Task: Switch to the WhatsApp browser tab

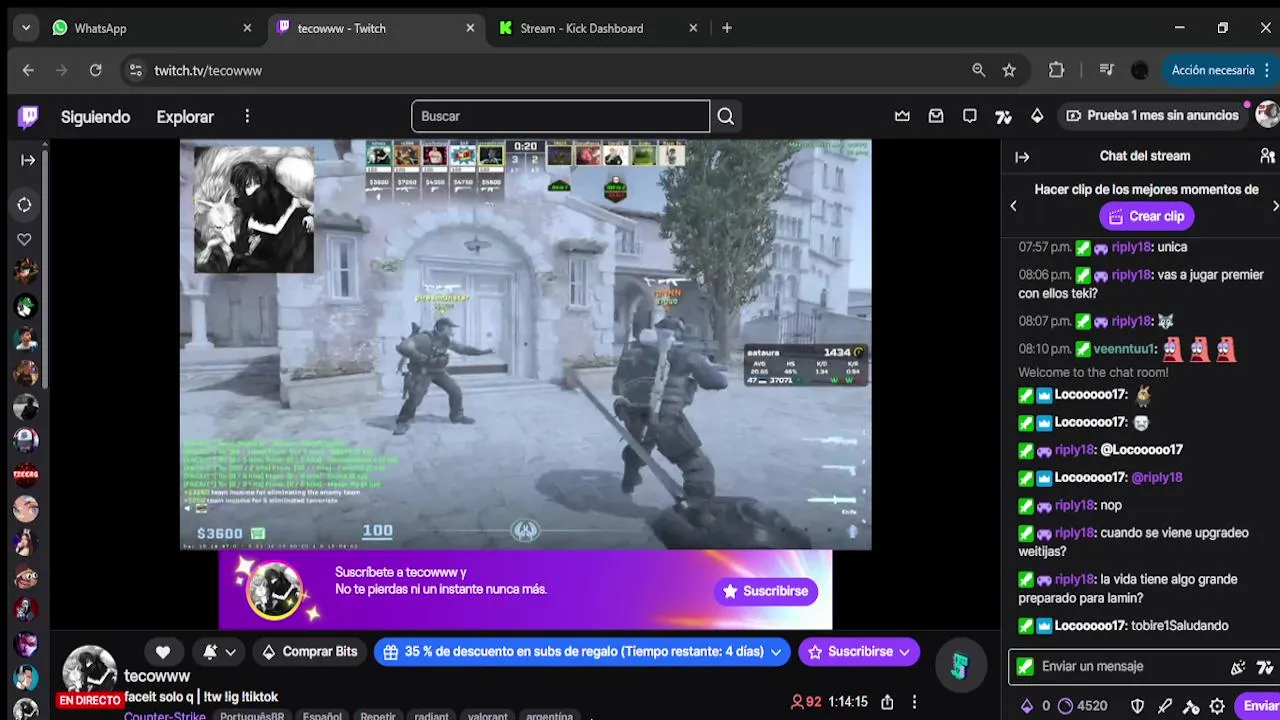Action: tap(153, 28)
